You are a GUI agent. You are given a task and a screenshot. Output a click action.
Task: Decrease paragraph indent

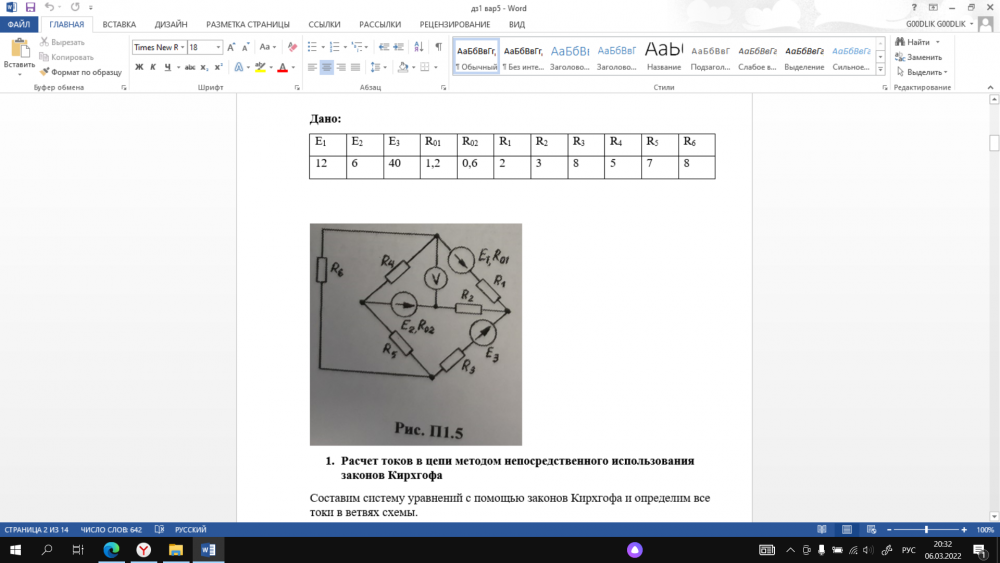point(383,47)
